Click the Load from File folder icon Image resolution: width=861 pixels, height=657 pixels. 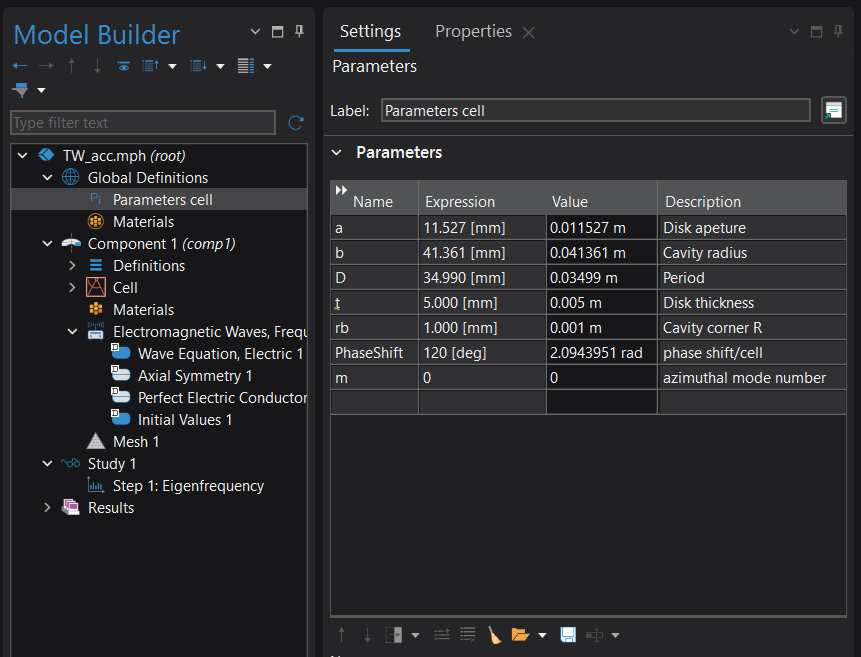coord(519,635)
